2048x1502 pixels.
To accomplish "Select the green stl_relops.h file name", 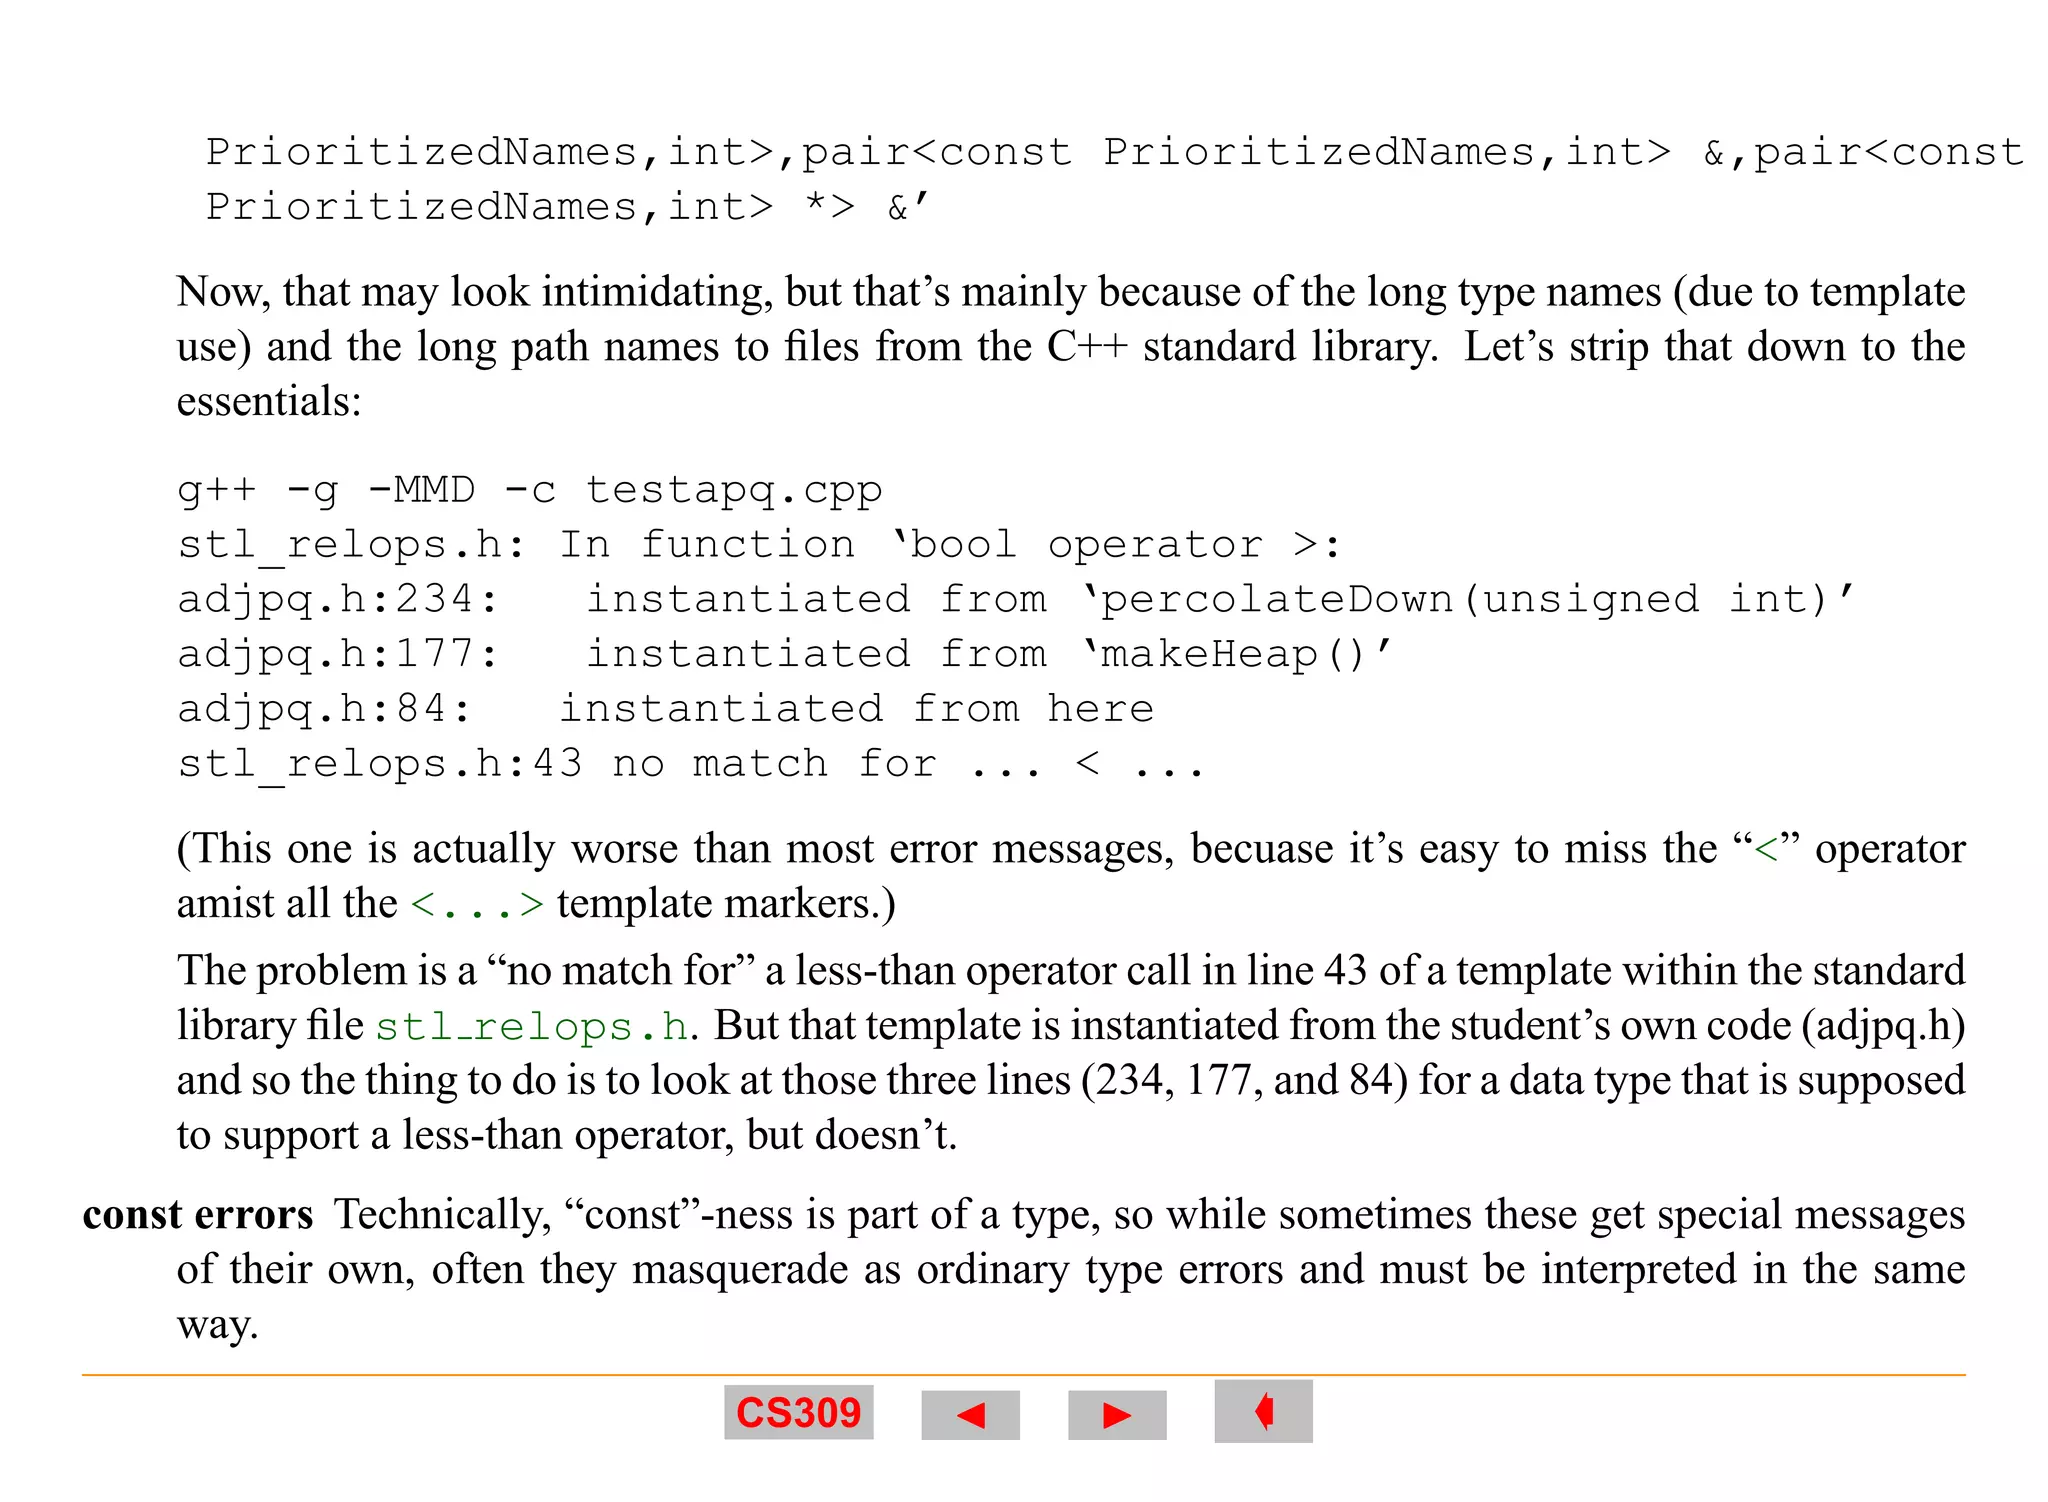I will [x=533, y=1026].
